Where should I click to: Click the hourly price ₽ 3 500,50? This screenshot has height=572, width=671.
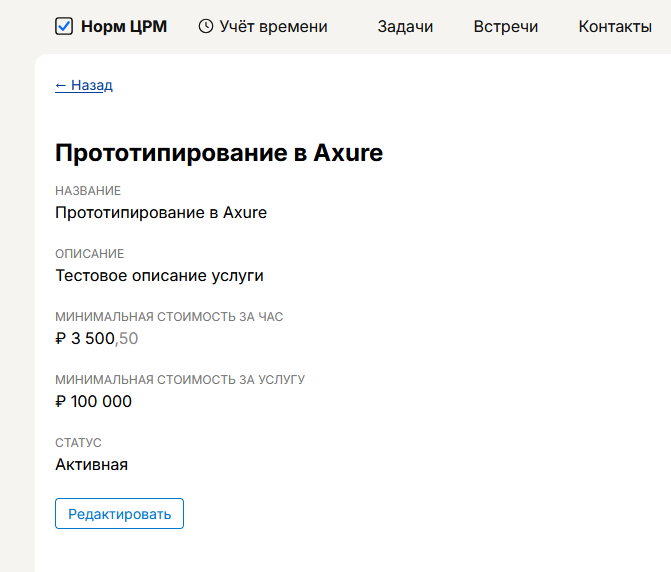click(96, 339)
